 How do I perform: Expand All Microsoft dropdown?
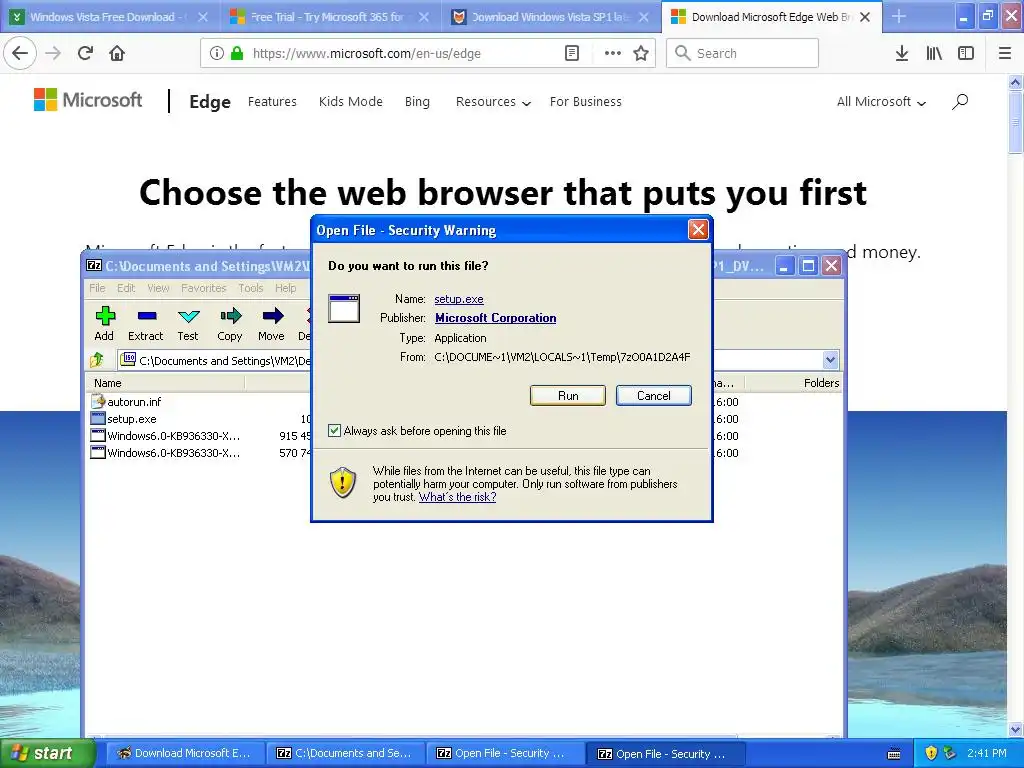tap(881, 102)
